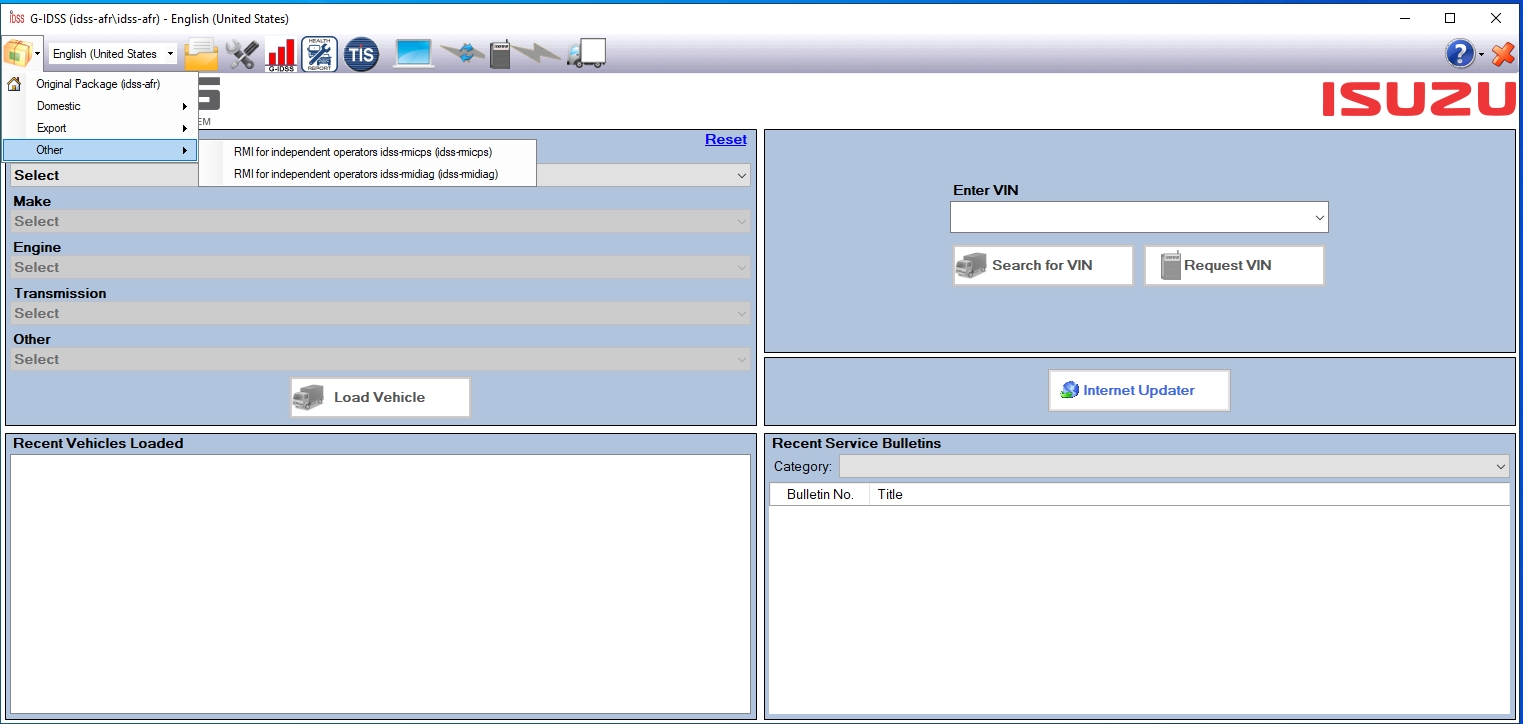
Task: Minimize the G-IDSS window
Action: [1404, 18]
